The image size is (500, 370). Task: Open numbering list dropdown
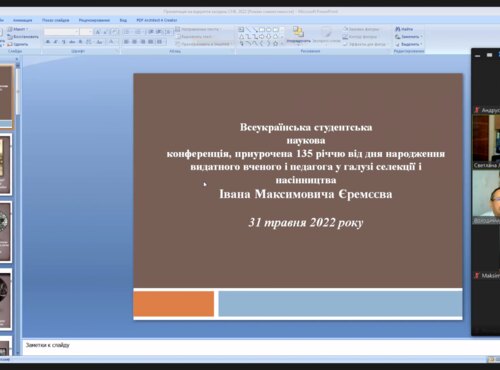pos(139,32)
